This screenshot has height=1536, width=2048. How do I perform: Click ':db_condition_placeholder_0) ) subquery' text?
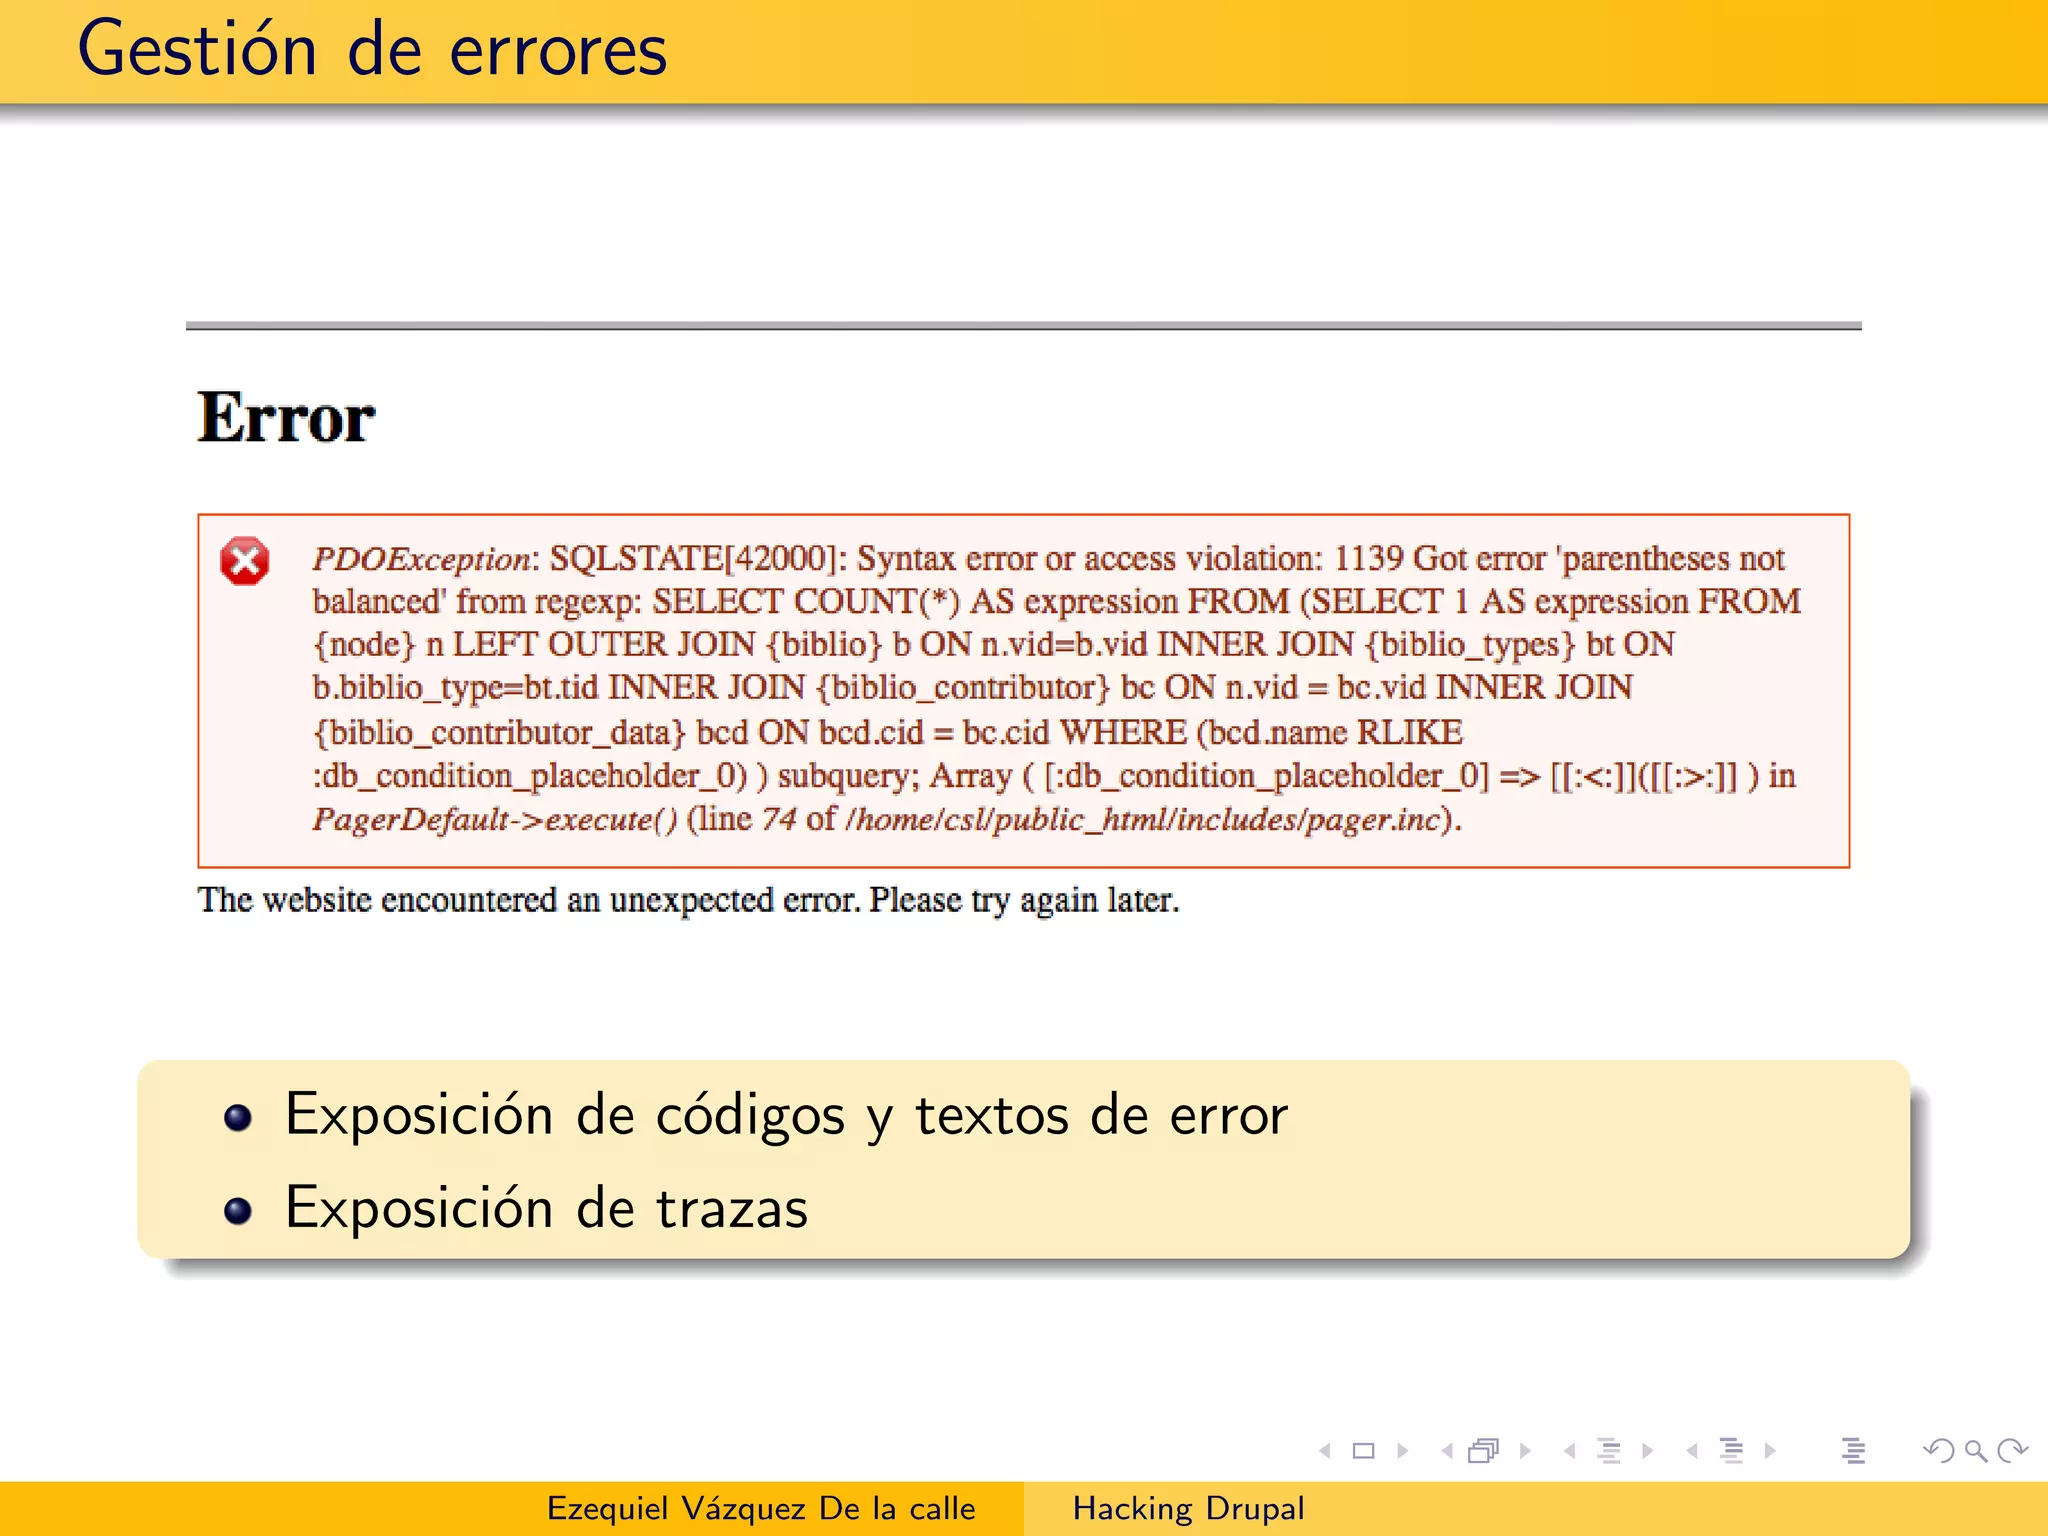(616, 777)
